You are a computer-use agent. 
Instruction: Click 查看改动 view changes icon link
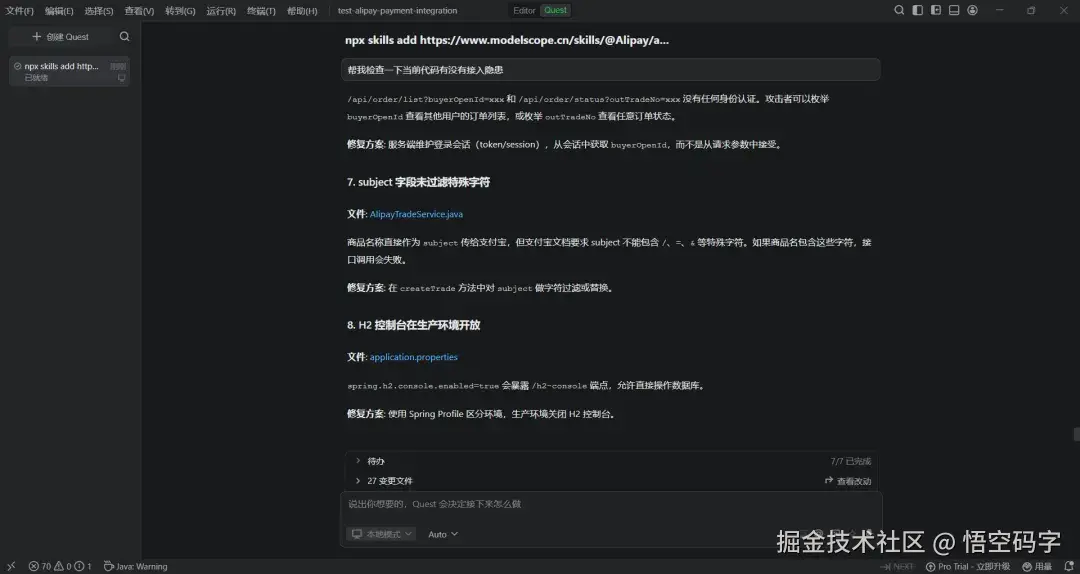coord(848,481)
